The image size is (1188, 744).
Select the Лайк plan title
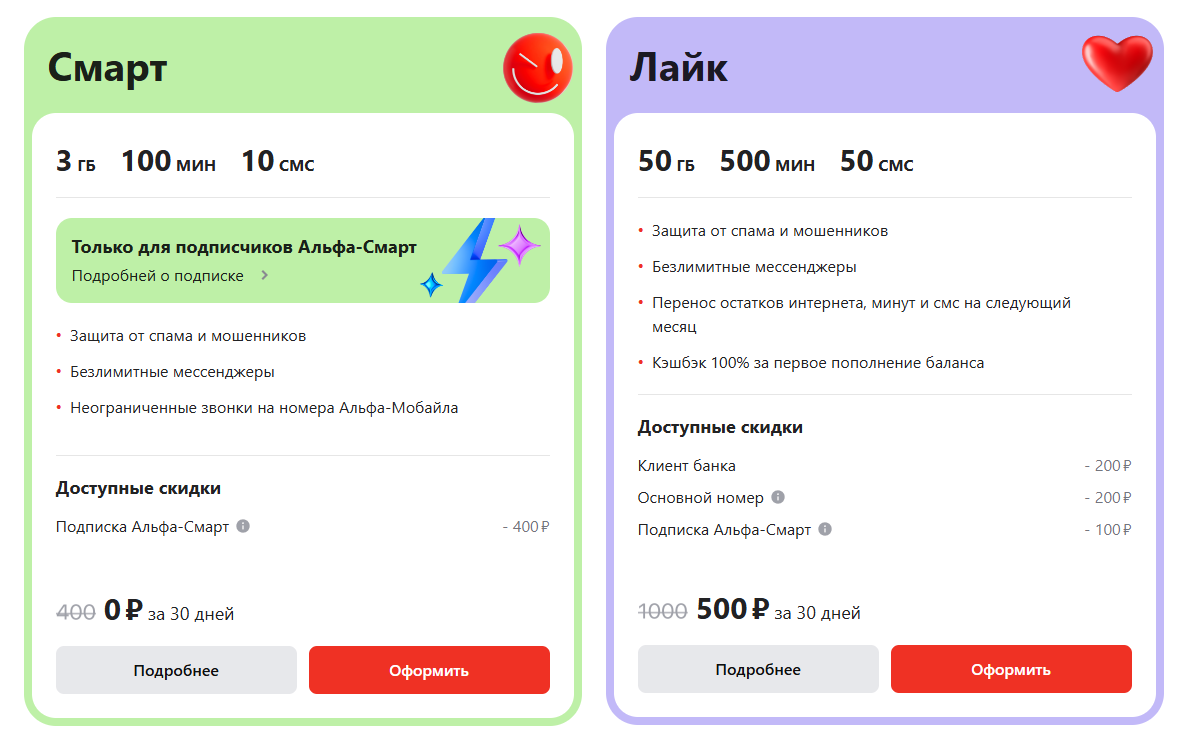tap(678, 68)
